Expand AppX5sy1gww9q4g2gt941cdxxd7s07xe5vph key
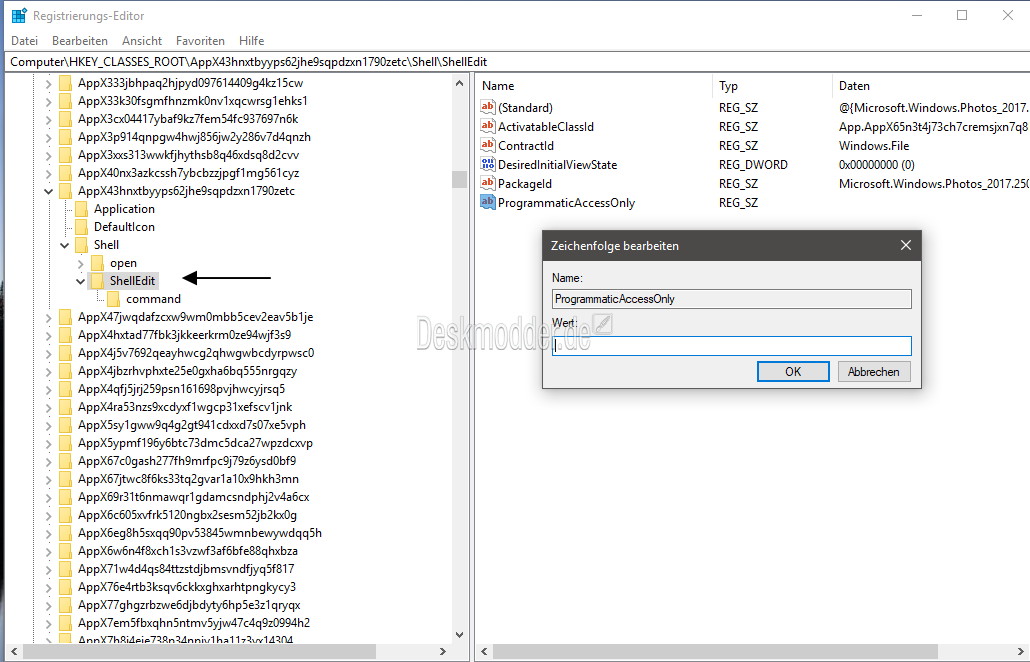Image resolution: width=1030 pixels, height=662 pixels. pyautogui.click(x=49, y=426)
